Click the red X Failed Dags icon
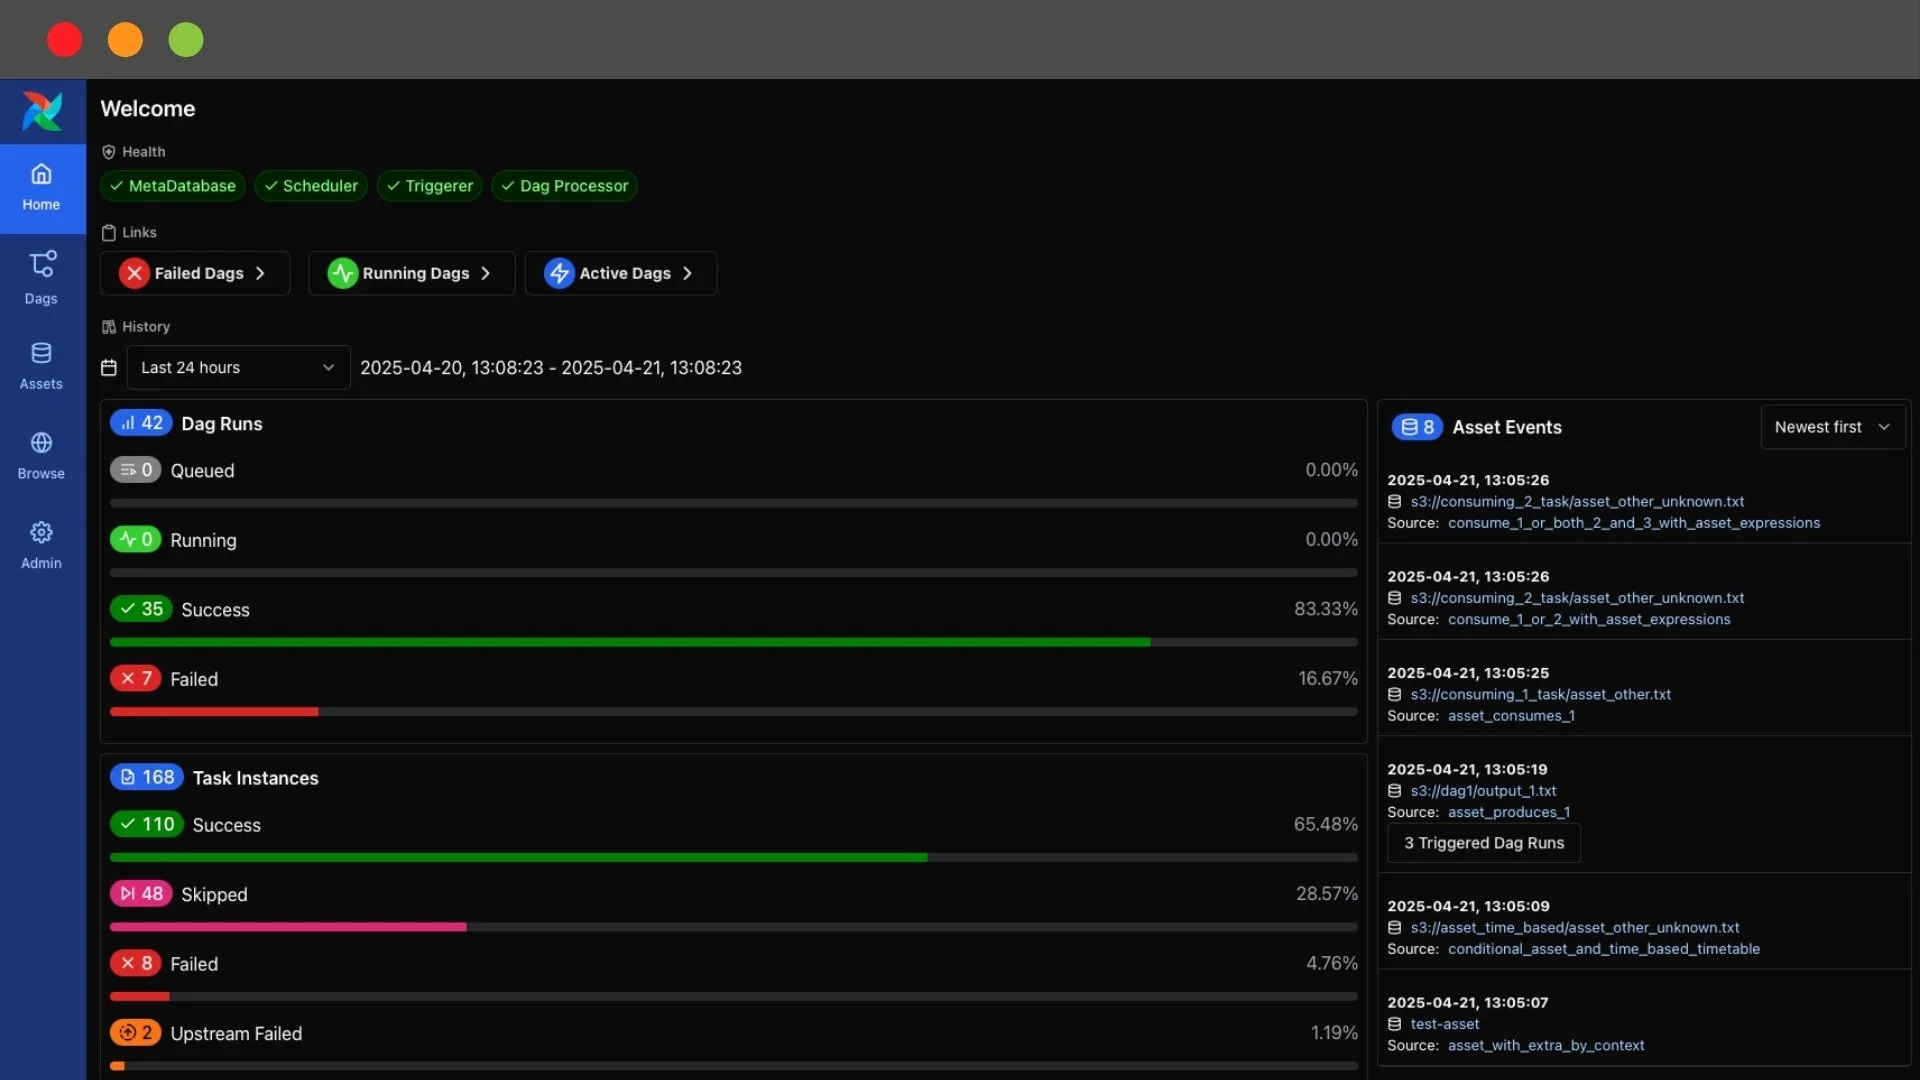This screenshot has width=1920, height=1080. click(134, 273)
